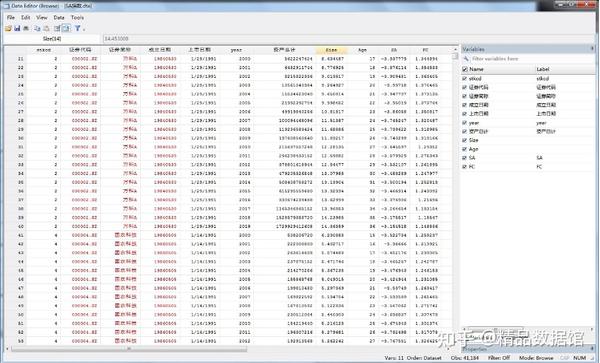
Task: Click the Open file toolbar icon
Action: click(8, 28)
